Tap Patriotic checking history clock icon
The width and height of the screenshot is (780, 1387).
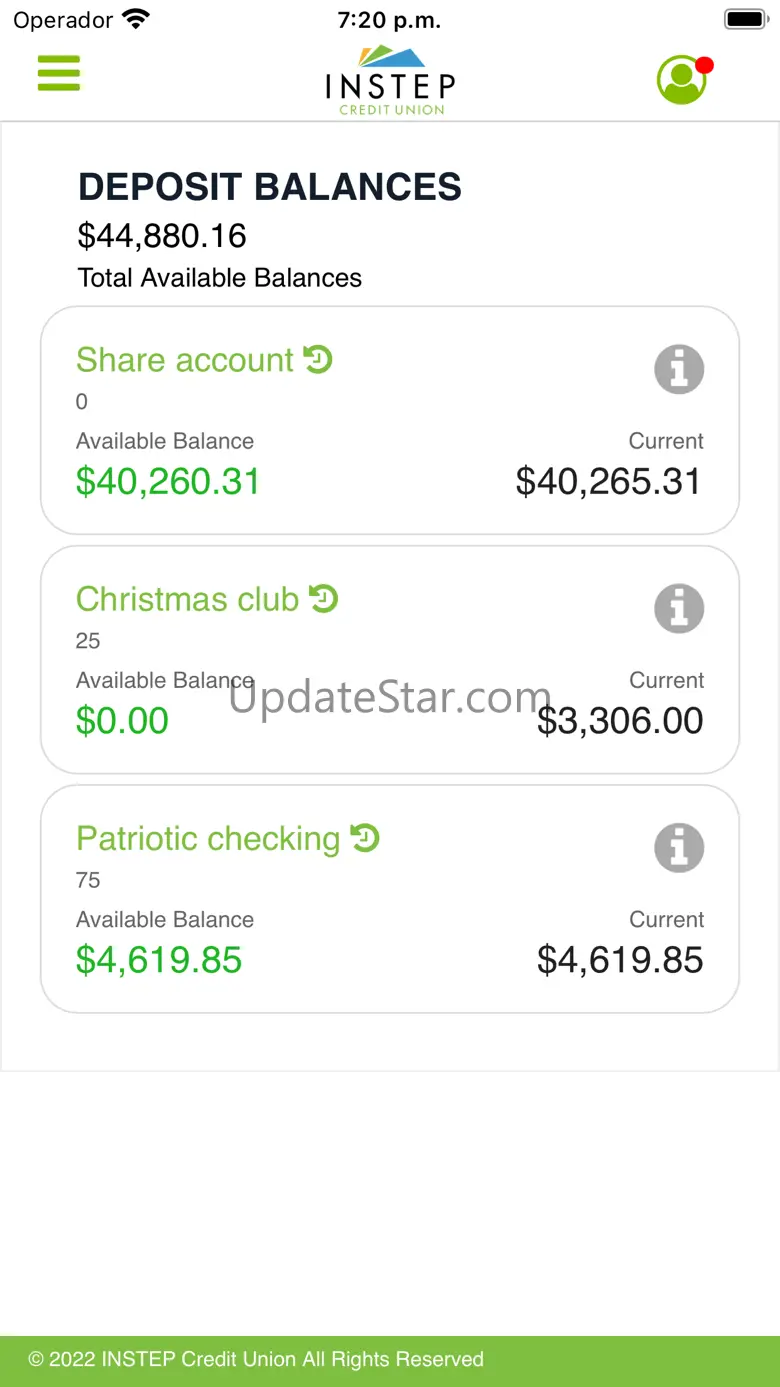point(365,837)
